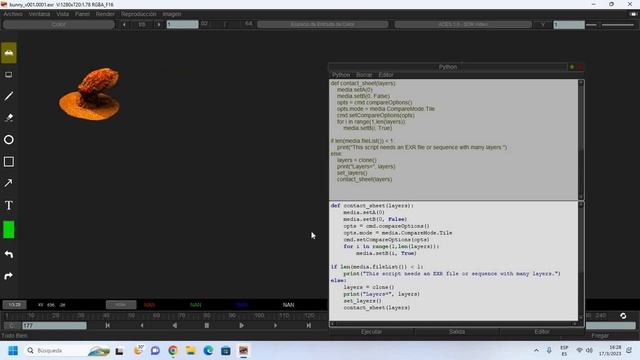Screen dimensions: 640x360
Task: Open the Ventana menu
Action: pyautogui.click(x=39, y=14)
